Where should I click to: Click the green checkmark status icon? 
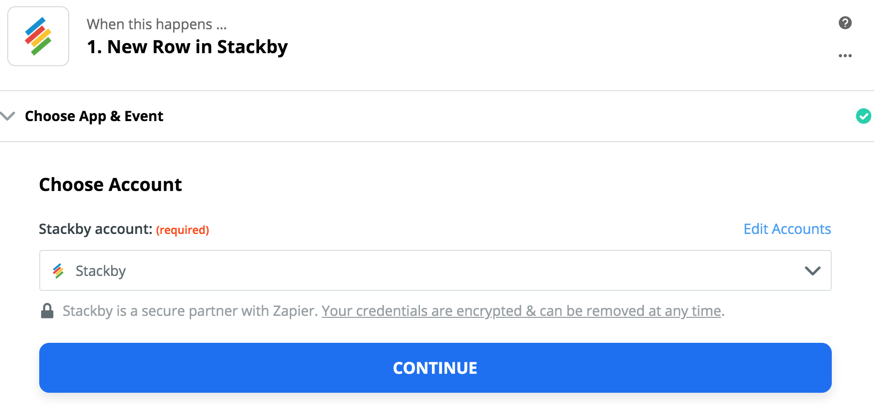point(863,116)
